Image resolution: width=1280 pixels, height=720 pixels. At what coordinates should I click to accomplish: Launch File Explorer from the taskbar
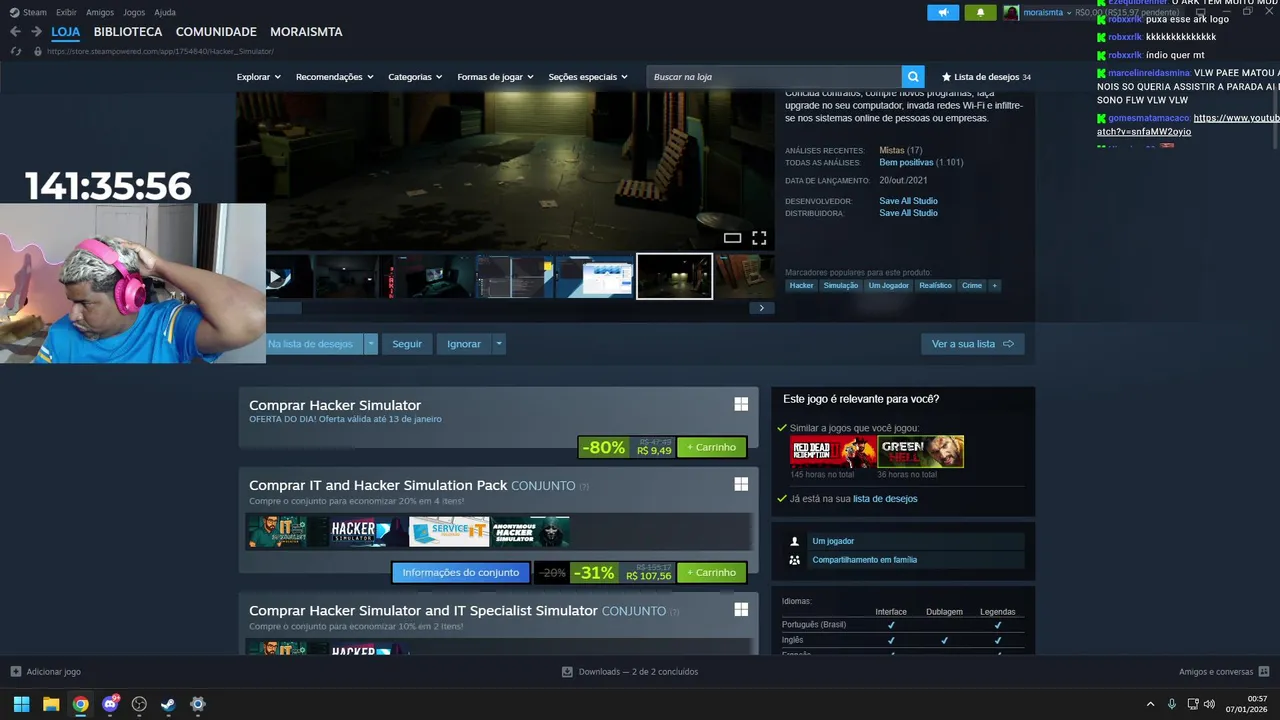[51, 704]
